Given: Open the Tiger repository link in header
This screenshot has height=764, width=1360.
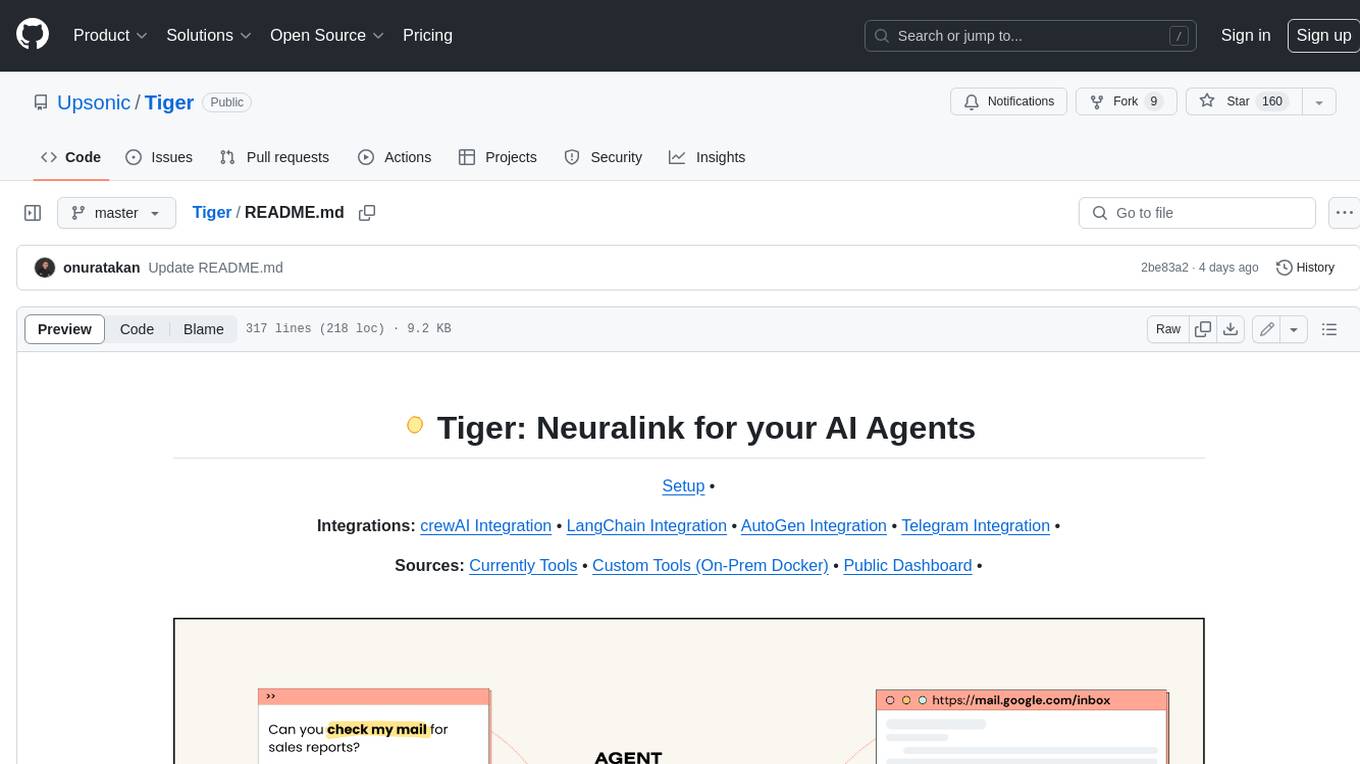Looking at the screenshot, I should tap(169, 102).
